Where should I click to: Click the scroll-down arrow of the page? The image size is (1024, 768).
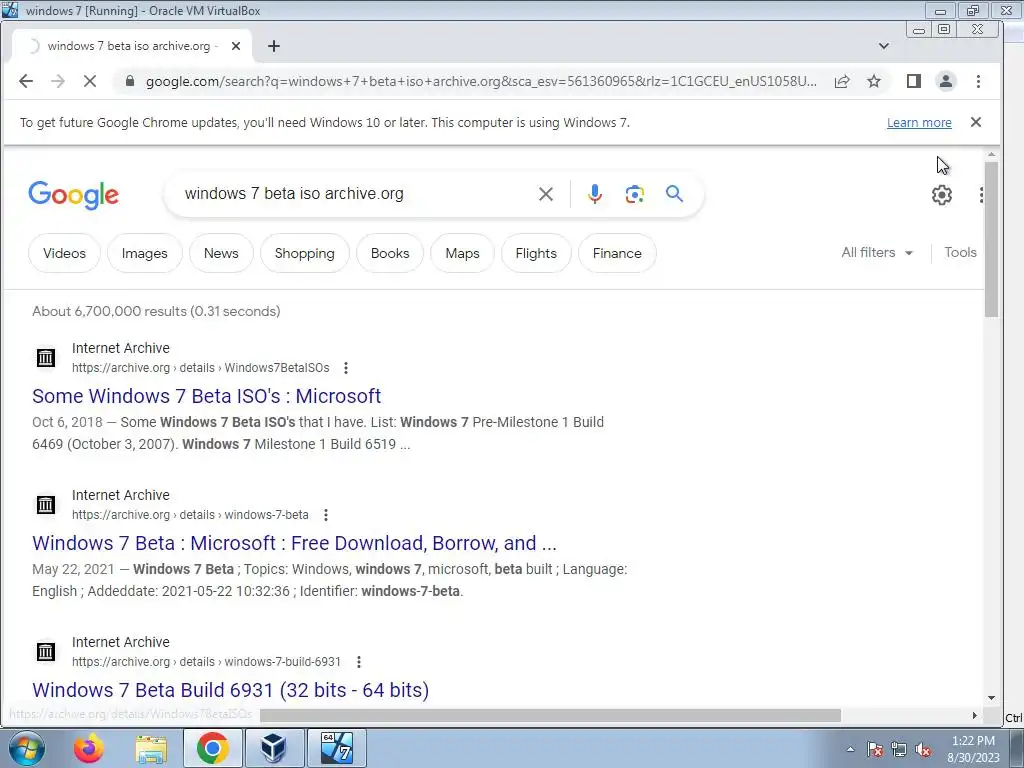tap(991, 698)
